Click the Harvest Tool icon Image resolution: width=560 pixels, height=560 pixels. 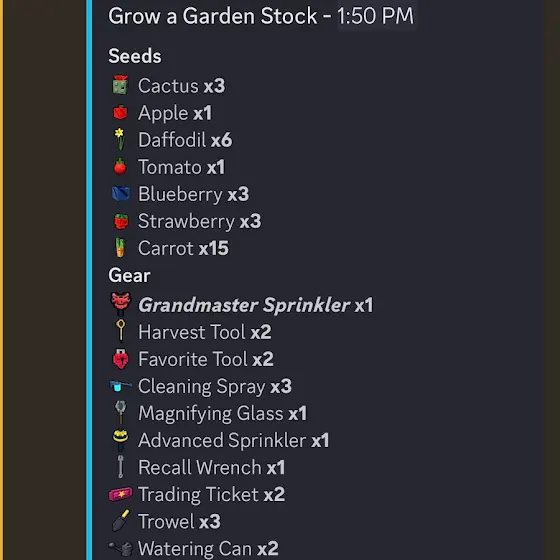[x=121, y=331]
